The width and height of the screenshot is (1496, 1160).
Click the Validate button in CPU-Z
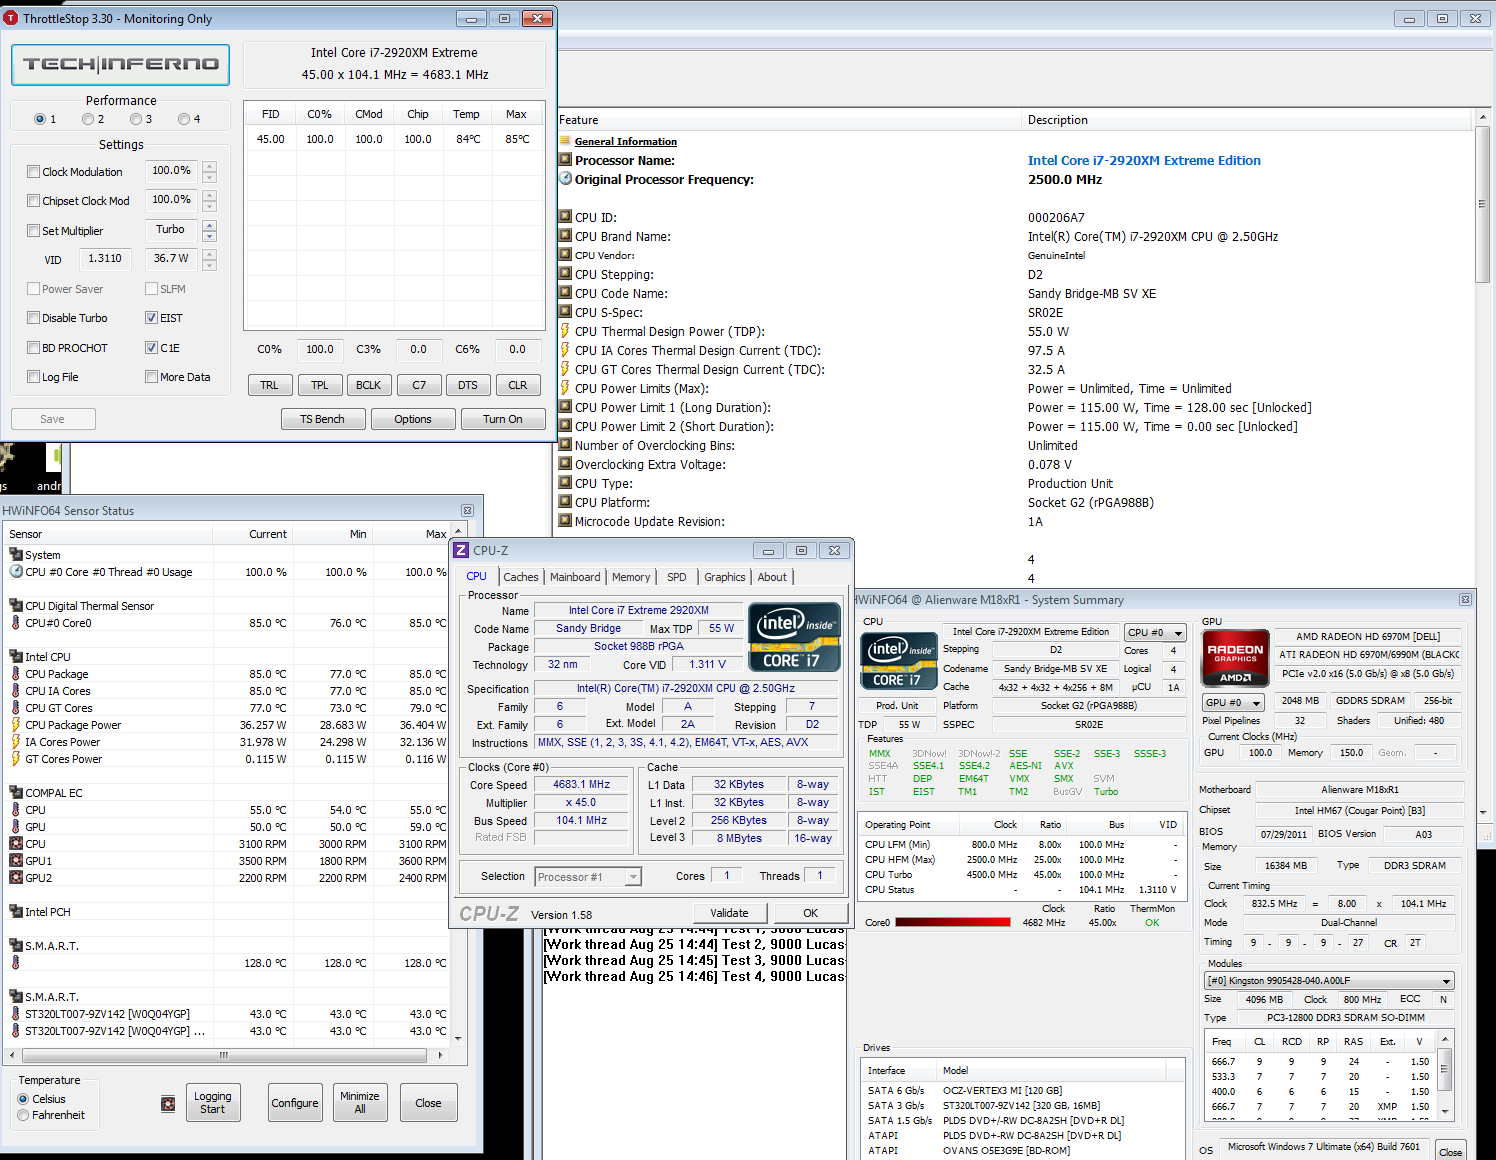[730, 913]
